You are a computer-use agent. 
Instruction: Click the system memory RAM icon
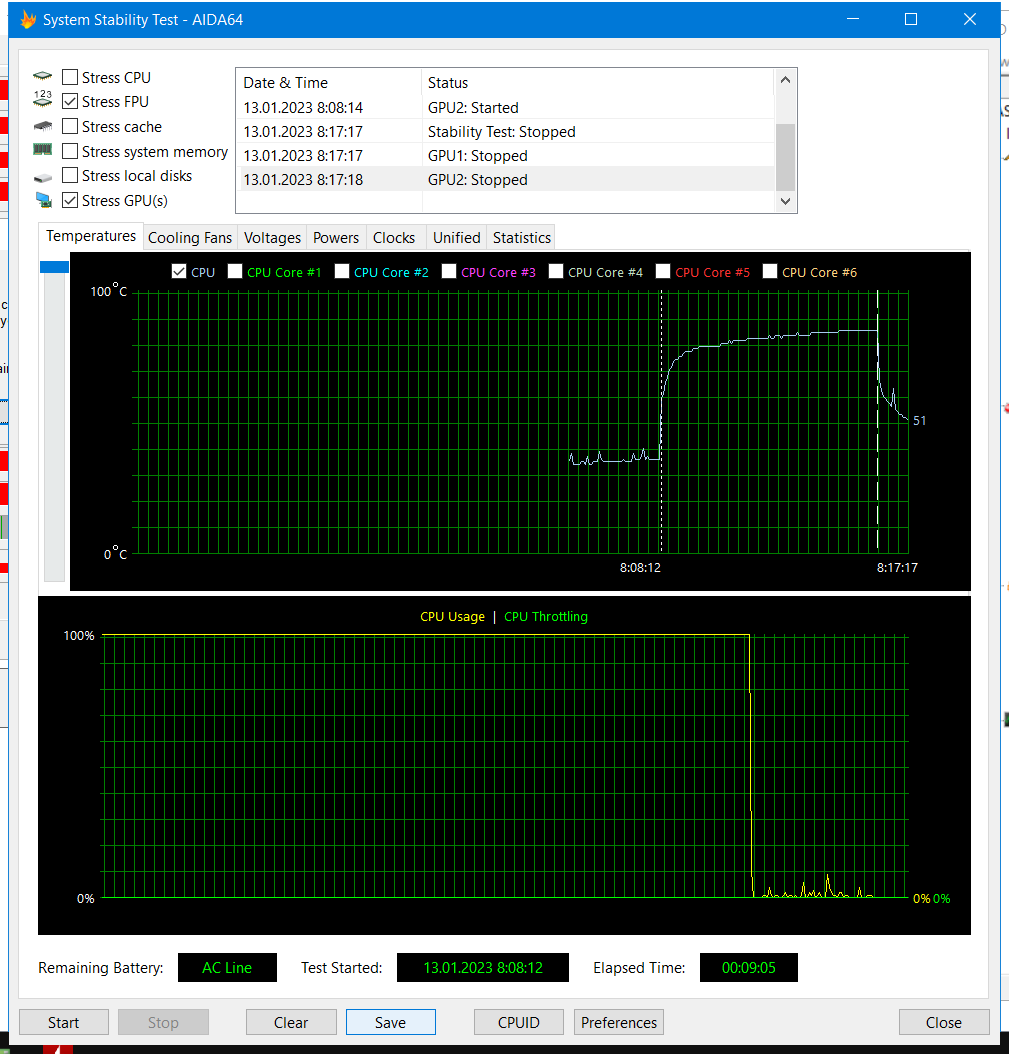tap(42, 149)
